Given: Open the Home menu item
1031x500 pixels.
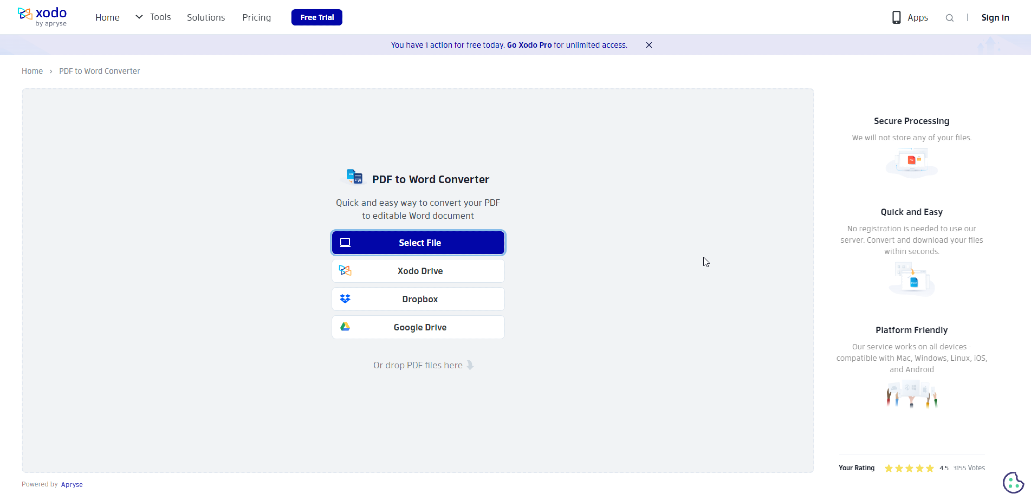Looking at the screenshot, I should [x=107, y=18].
